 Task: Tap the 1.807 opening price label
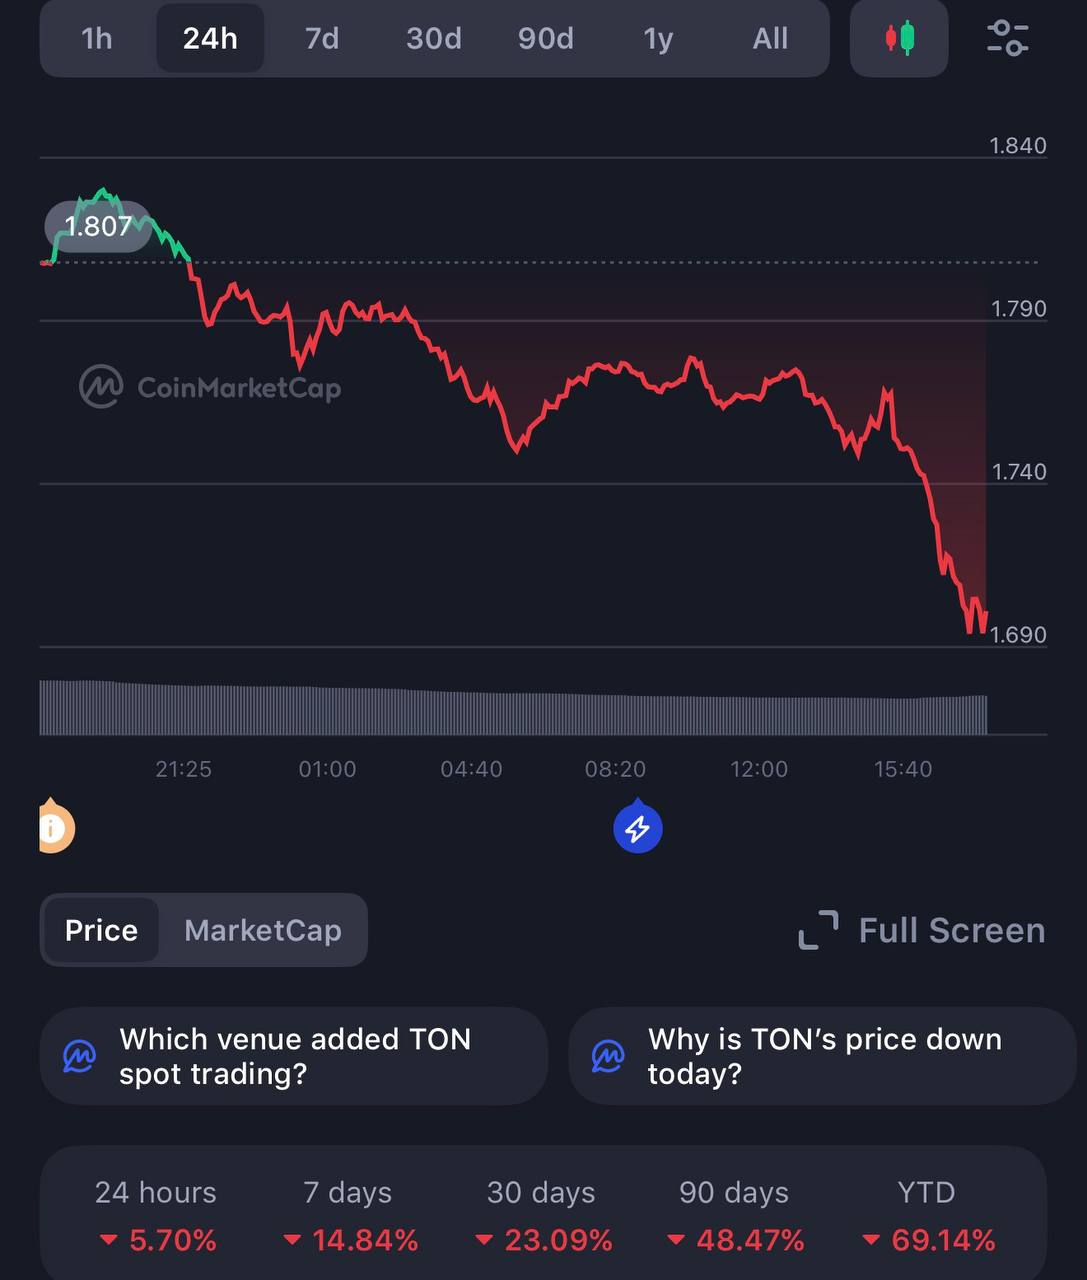[x=98, y=226]
